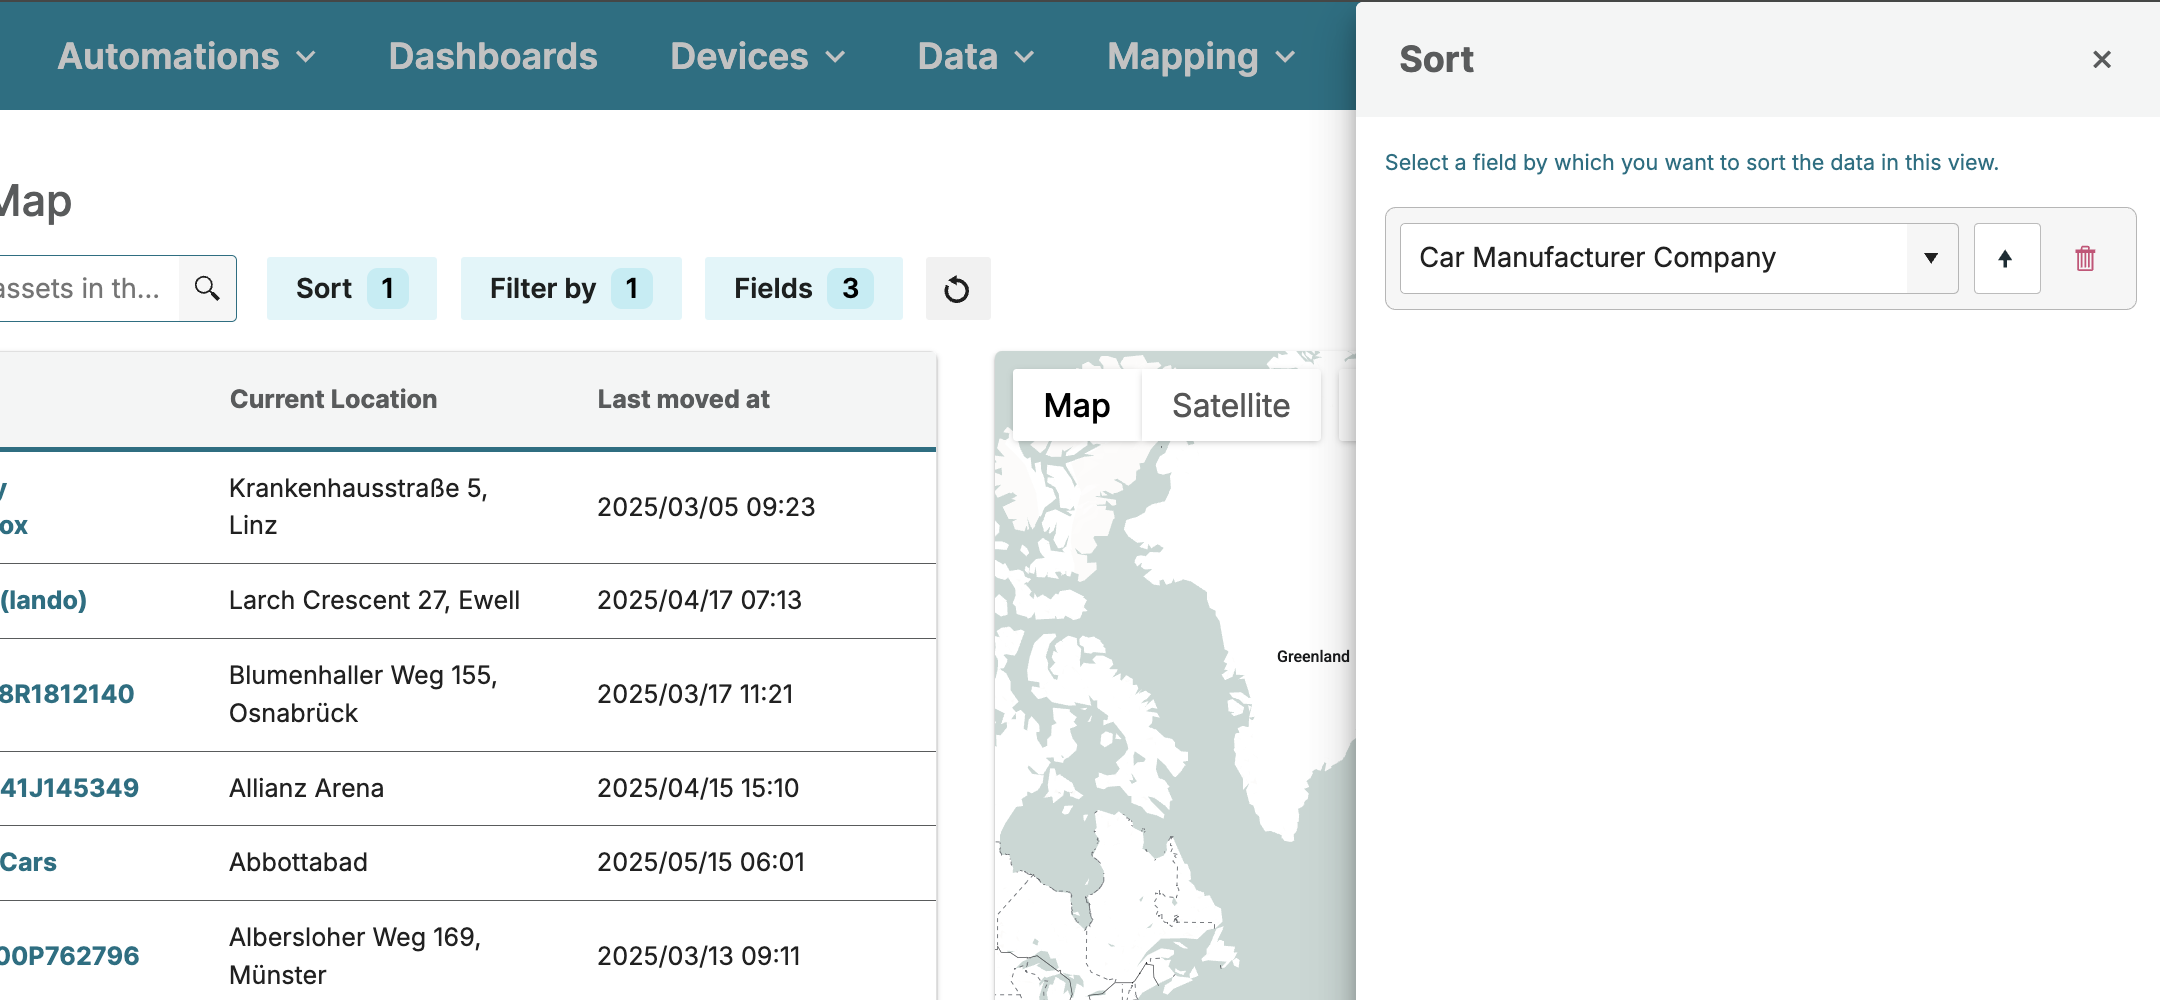Click the Current Location column header
Viewport: 2160px width, 1000px height.
tap(333, 399)
